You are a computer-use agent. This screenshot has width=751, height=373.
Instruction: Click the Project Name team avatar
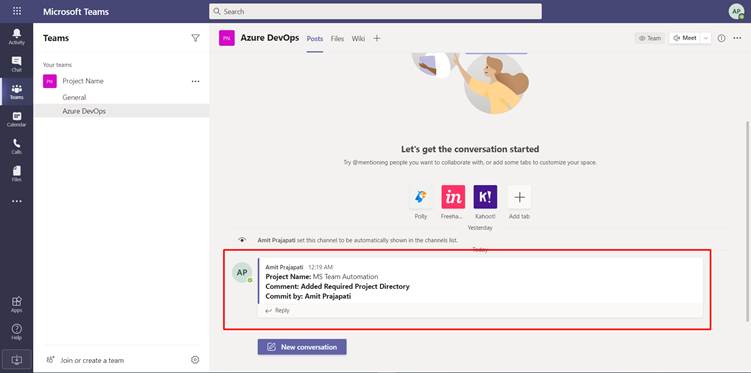coord(50,81)
